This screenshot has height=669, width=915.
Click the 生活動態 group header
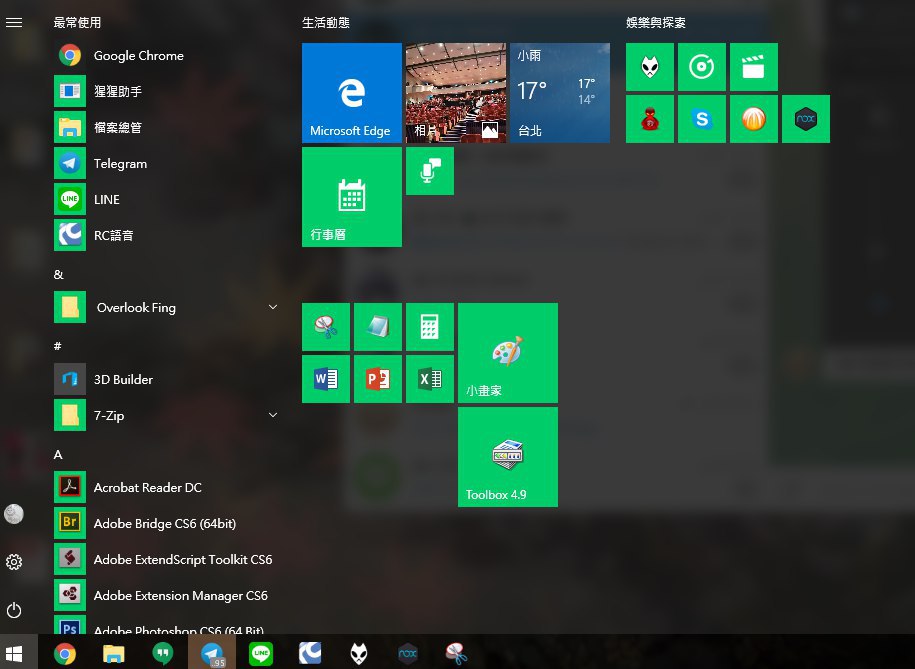click(x=326, y=23)
